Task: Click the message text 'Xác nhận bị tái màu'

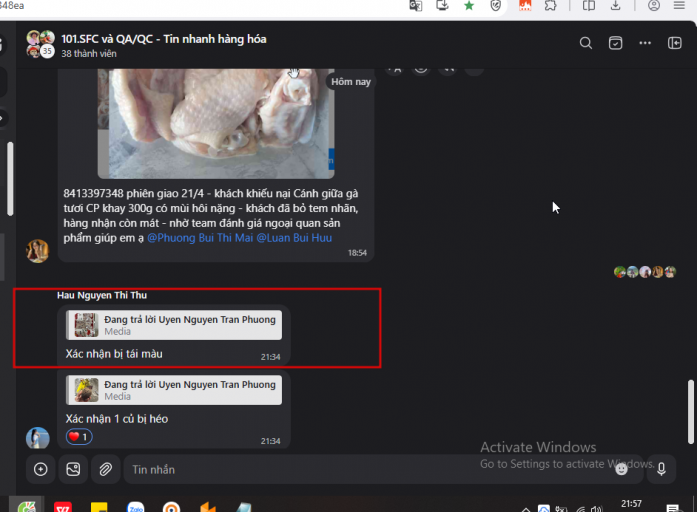Action: click(114, 354)
